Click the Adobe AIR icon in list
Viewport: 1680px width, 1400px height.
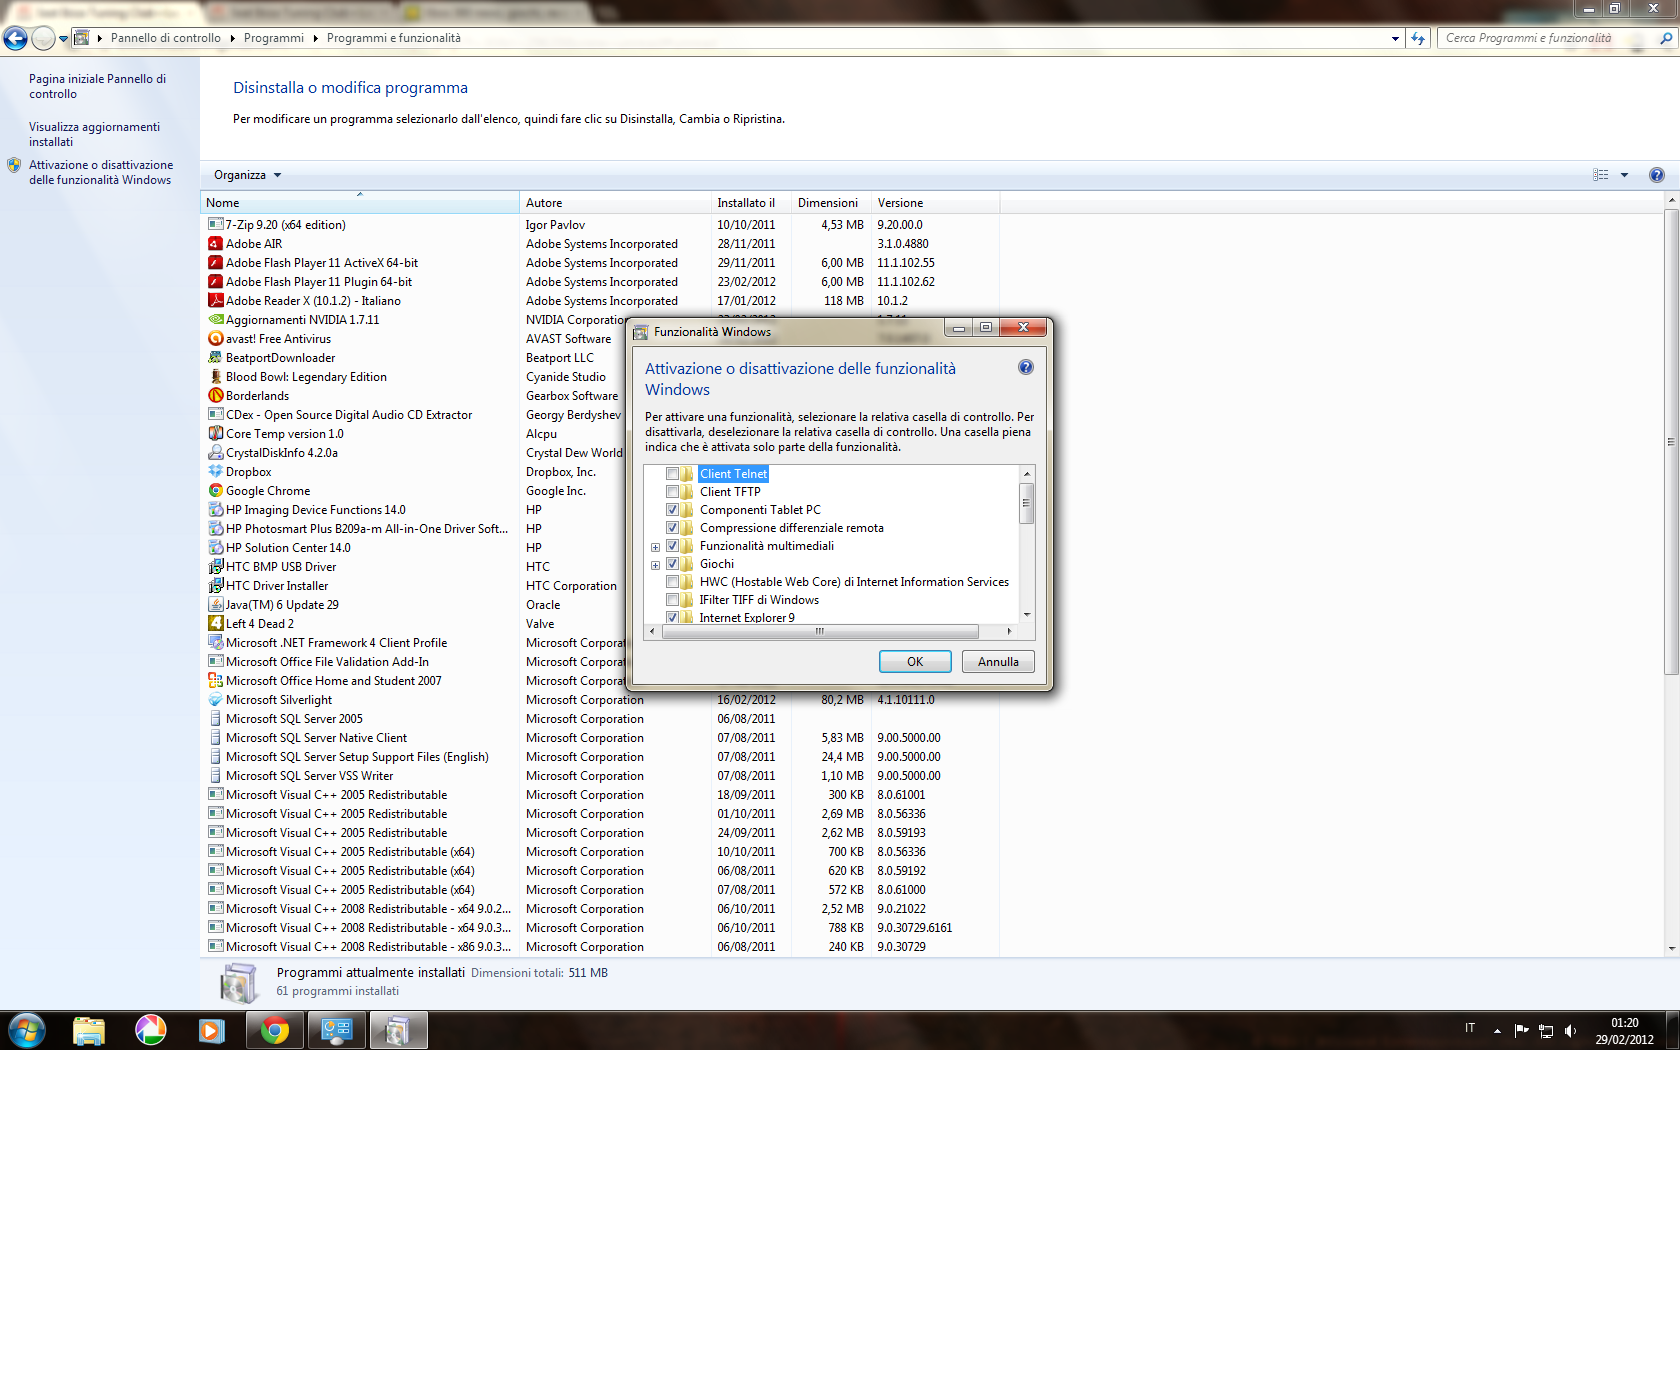[x=215, y=244]
